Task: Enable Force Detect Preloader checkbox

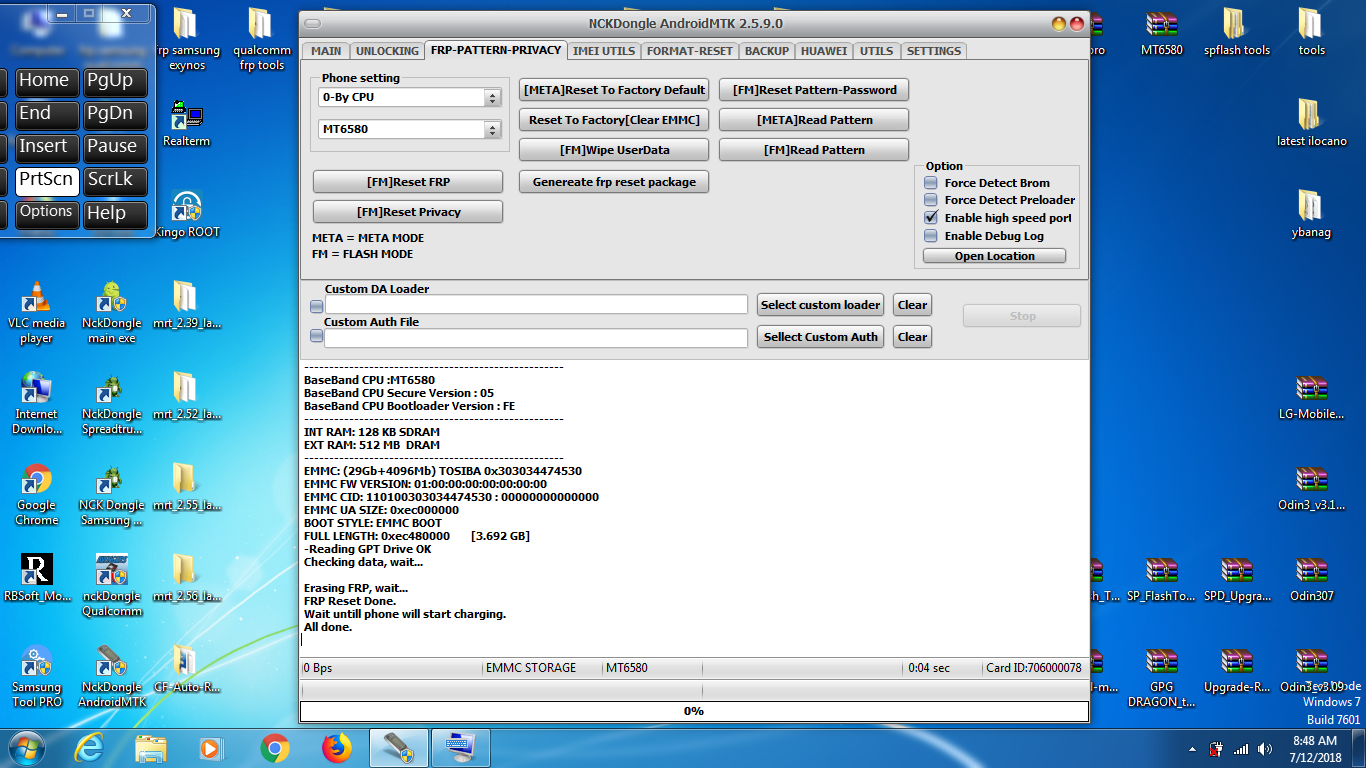Action: pyautogui.click(x=931, y=200)
